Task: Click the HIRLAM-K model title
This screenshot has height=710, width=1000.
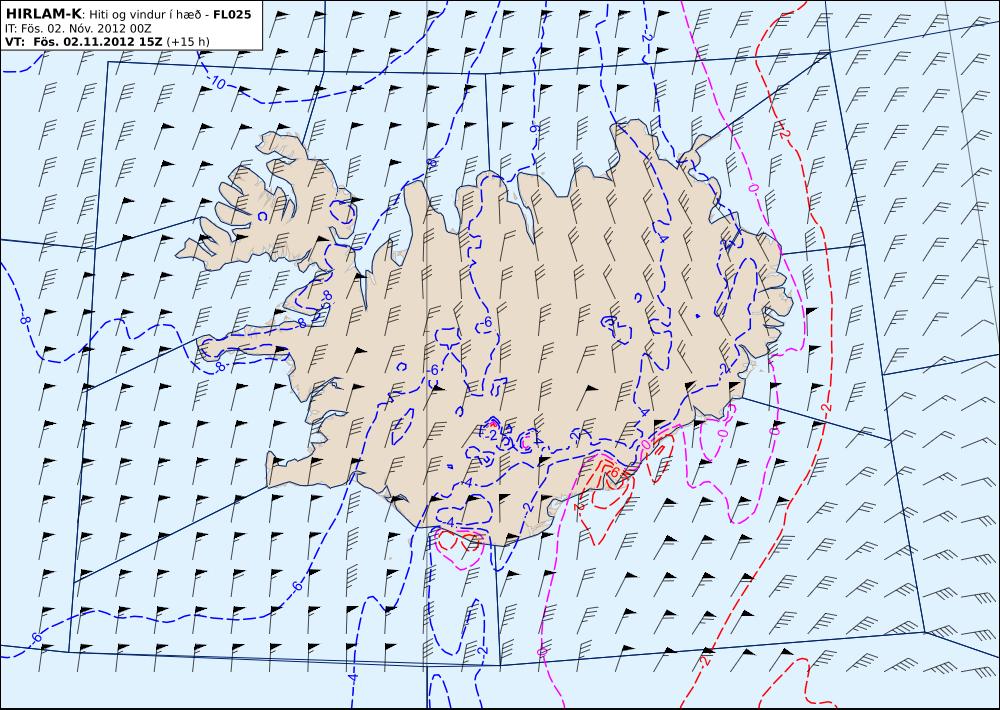Action: (43, 14)
